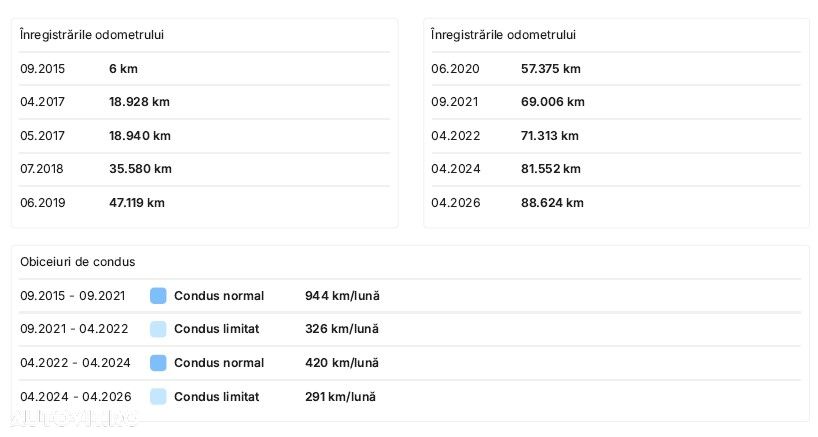This screenshot has width=818, height=437.
Task: Select the 18.940 km reading from 05.2017
Action: (x=140, y=136)
